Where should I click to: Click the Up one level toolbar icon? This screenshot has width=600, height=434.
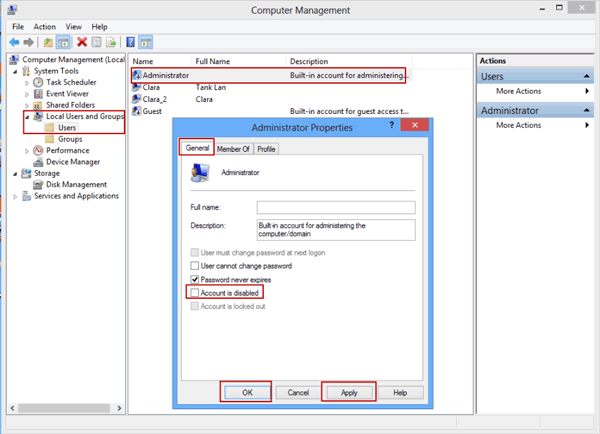click(48, 42)
